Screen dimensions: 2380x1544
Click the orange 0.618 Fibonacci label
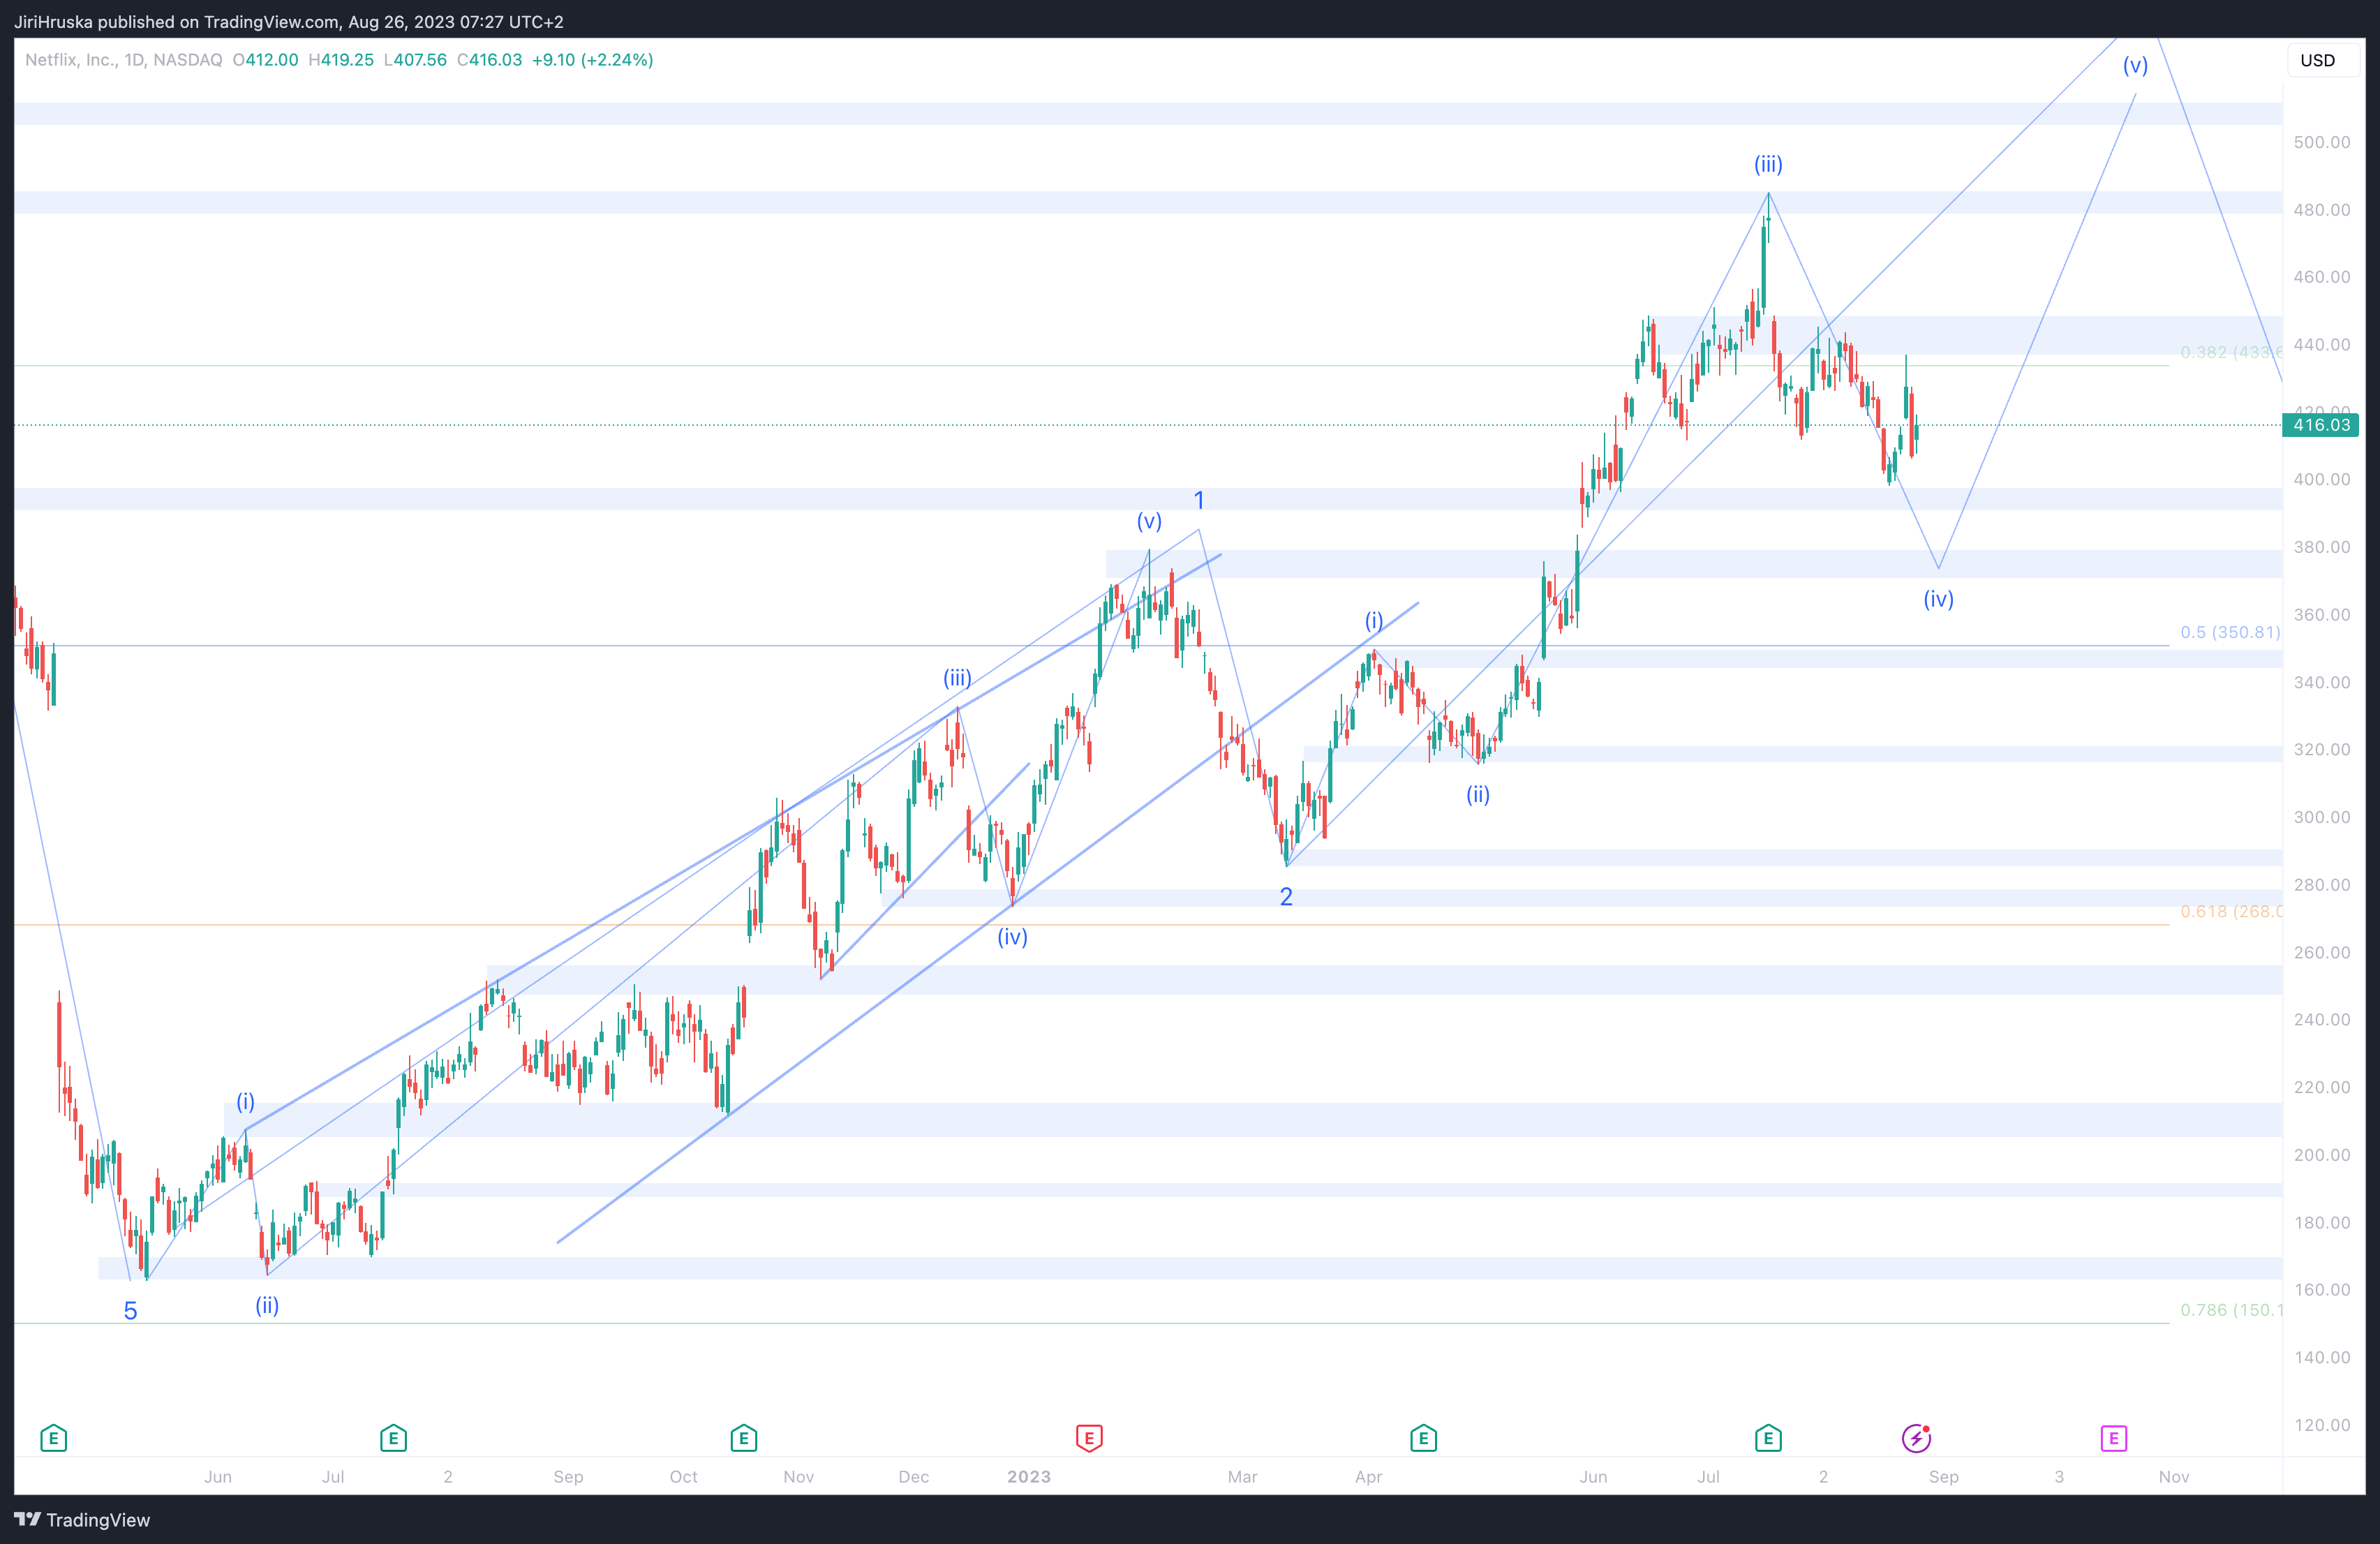pyautogui.click(x=2230, y=911)
